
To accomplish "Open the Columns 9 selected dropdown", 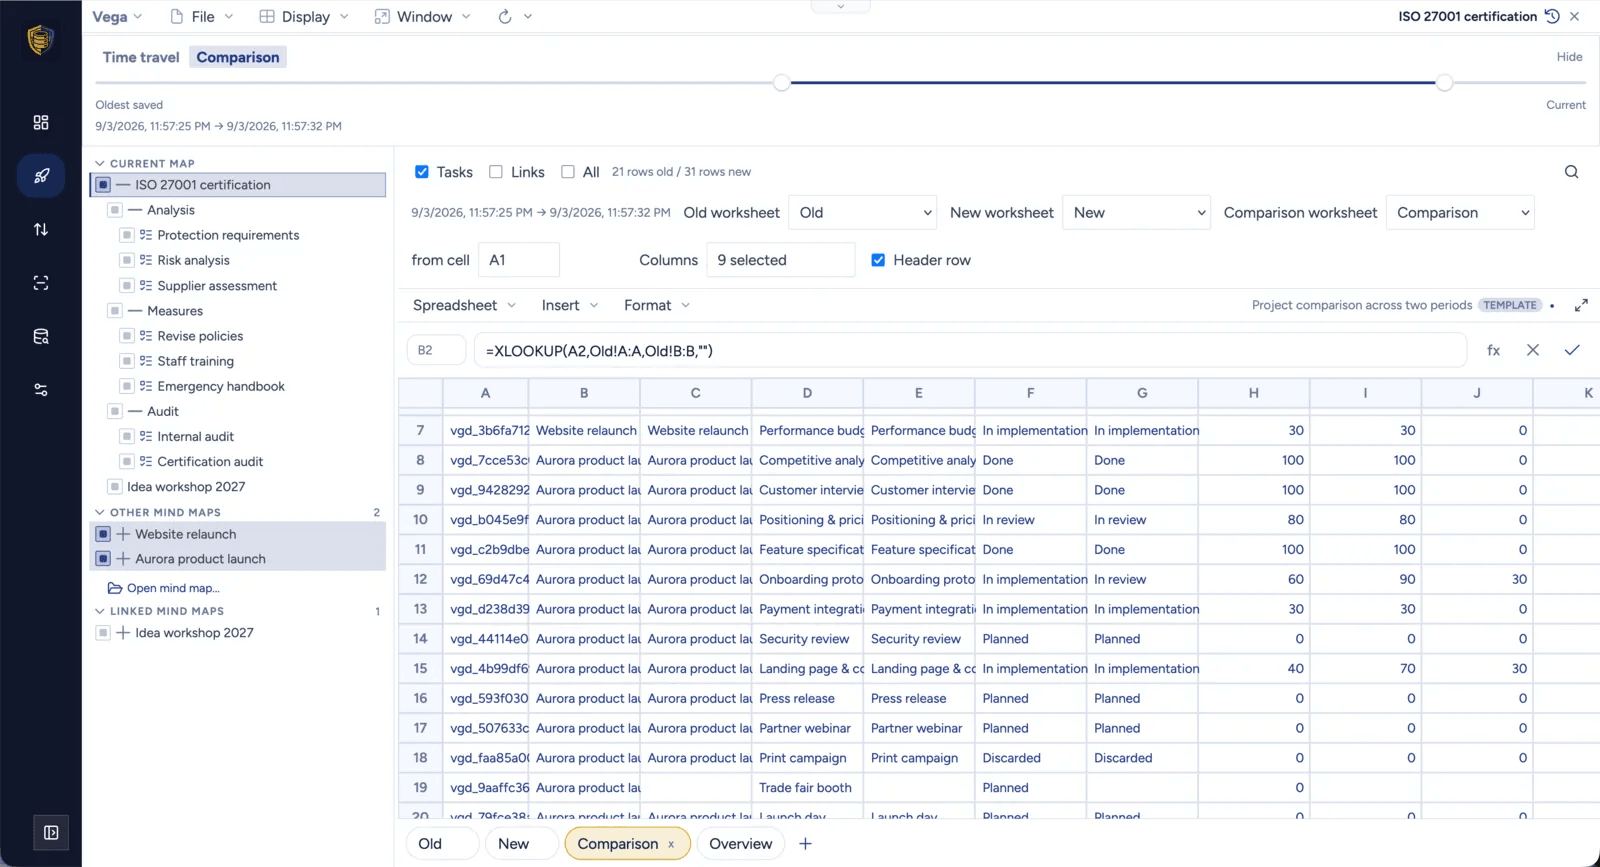I will (x=781, y=260).
